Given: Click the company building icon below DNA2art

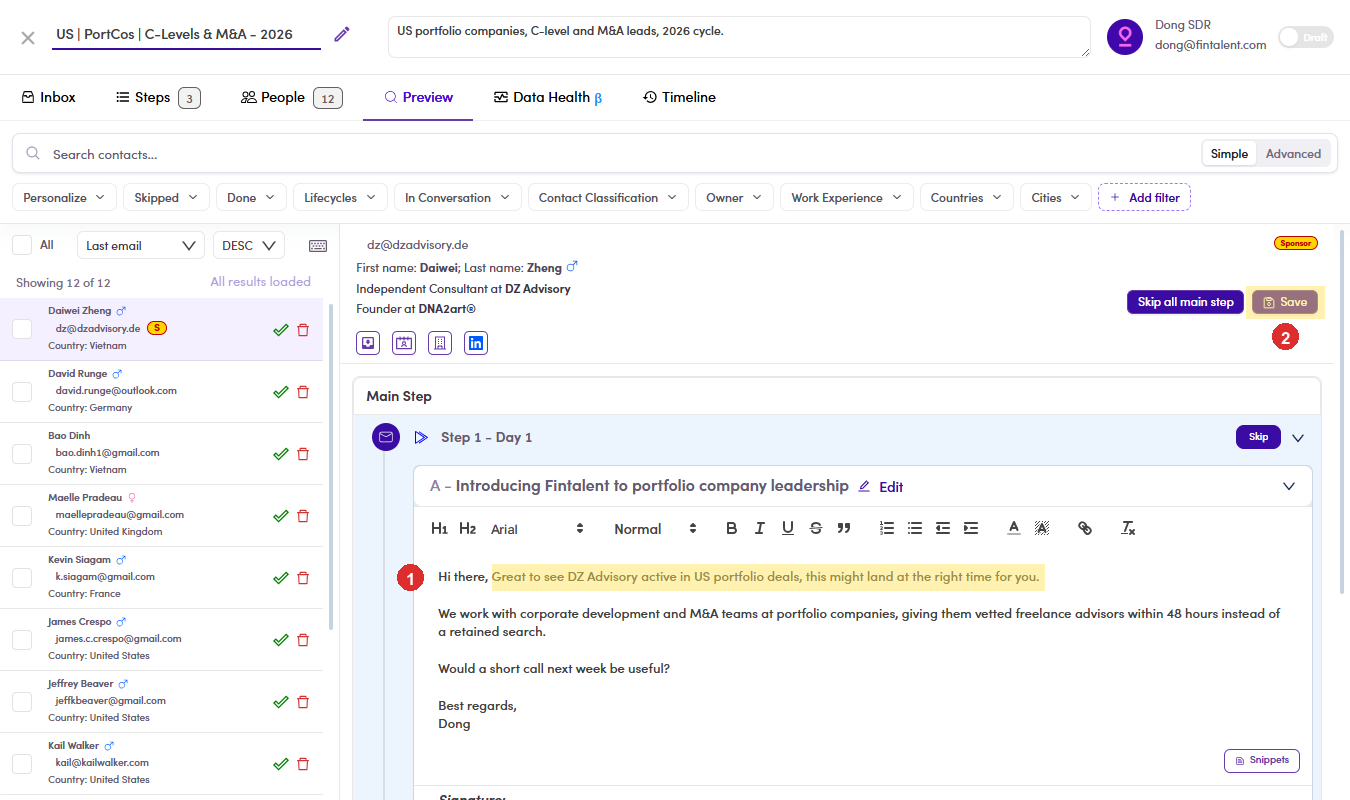Looking at the screenshot, I should [x=440, y=343].
